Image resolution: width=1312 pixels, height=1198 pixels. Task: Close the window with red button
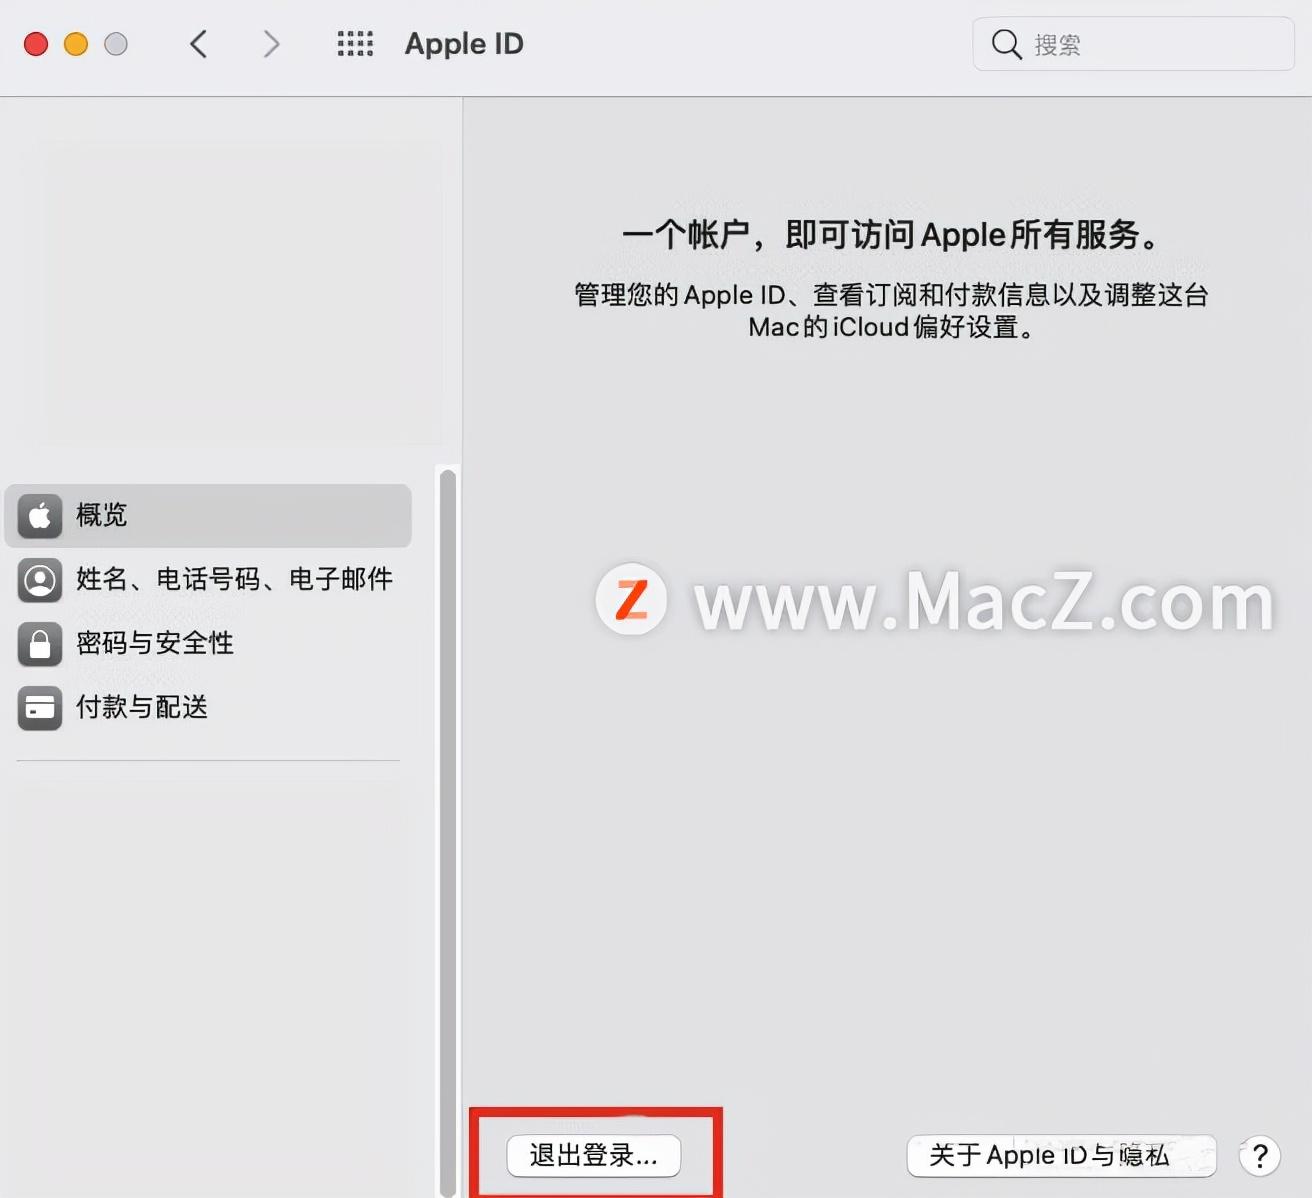pyautogui.click(x=36, y=44)
